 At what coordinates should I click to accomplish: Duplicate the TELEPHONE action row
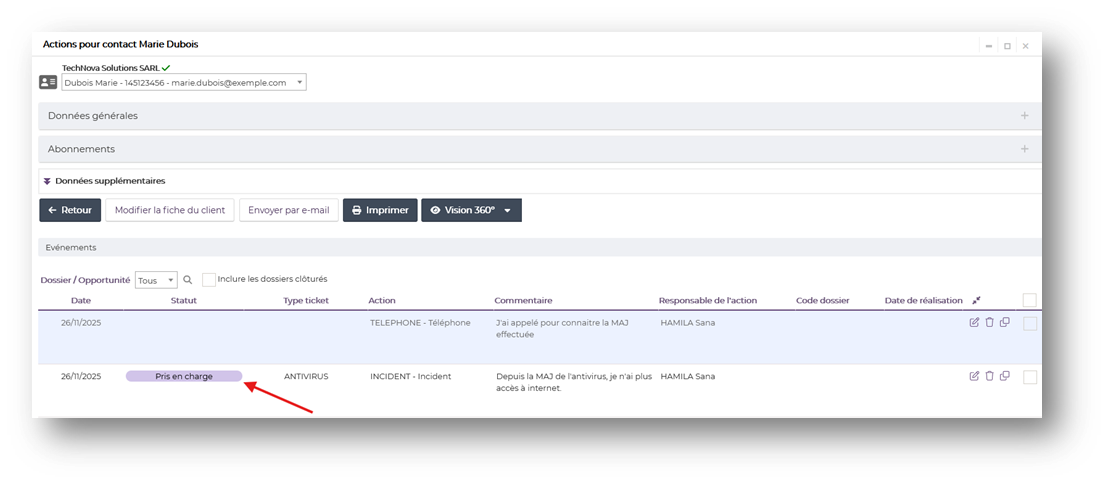pyautogui.click(x=1004, y=322)
